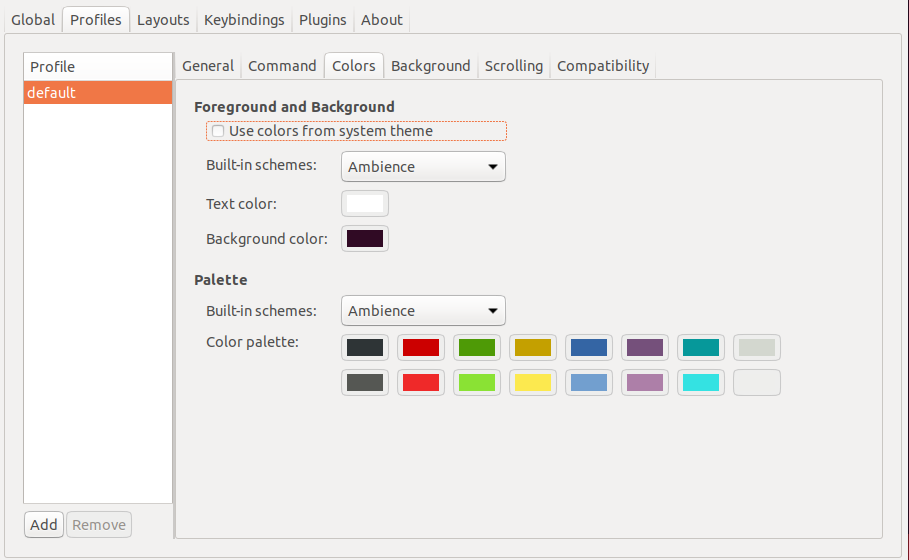The height and width of the screenshot is (560, 909).
Task: Edit the bright red palette color
Action: (x=421, y=383)
